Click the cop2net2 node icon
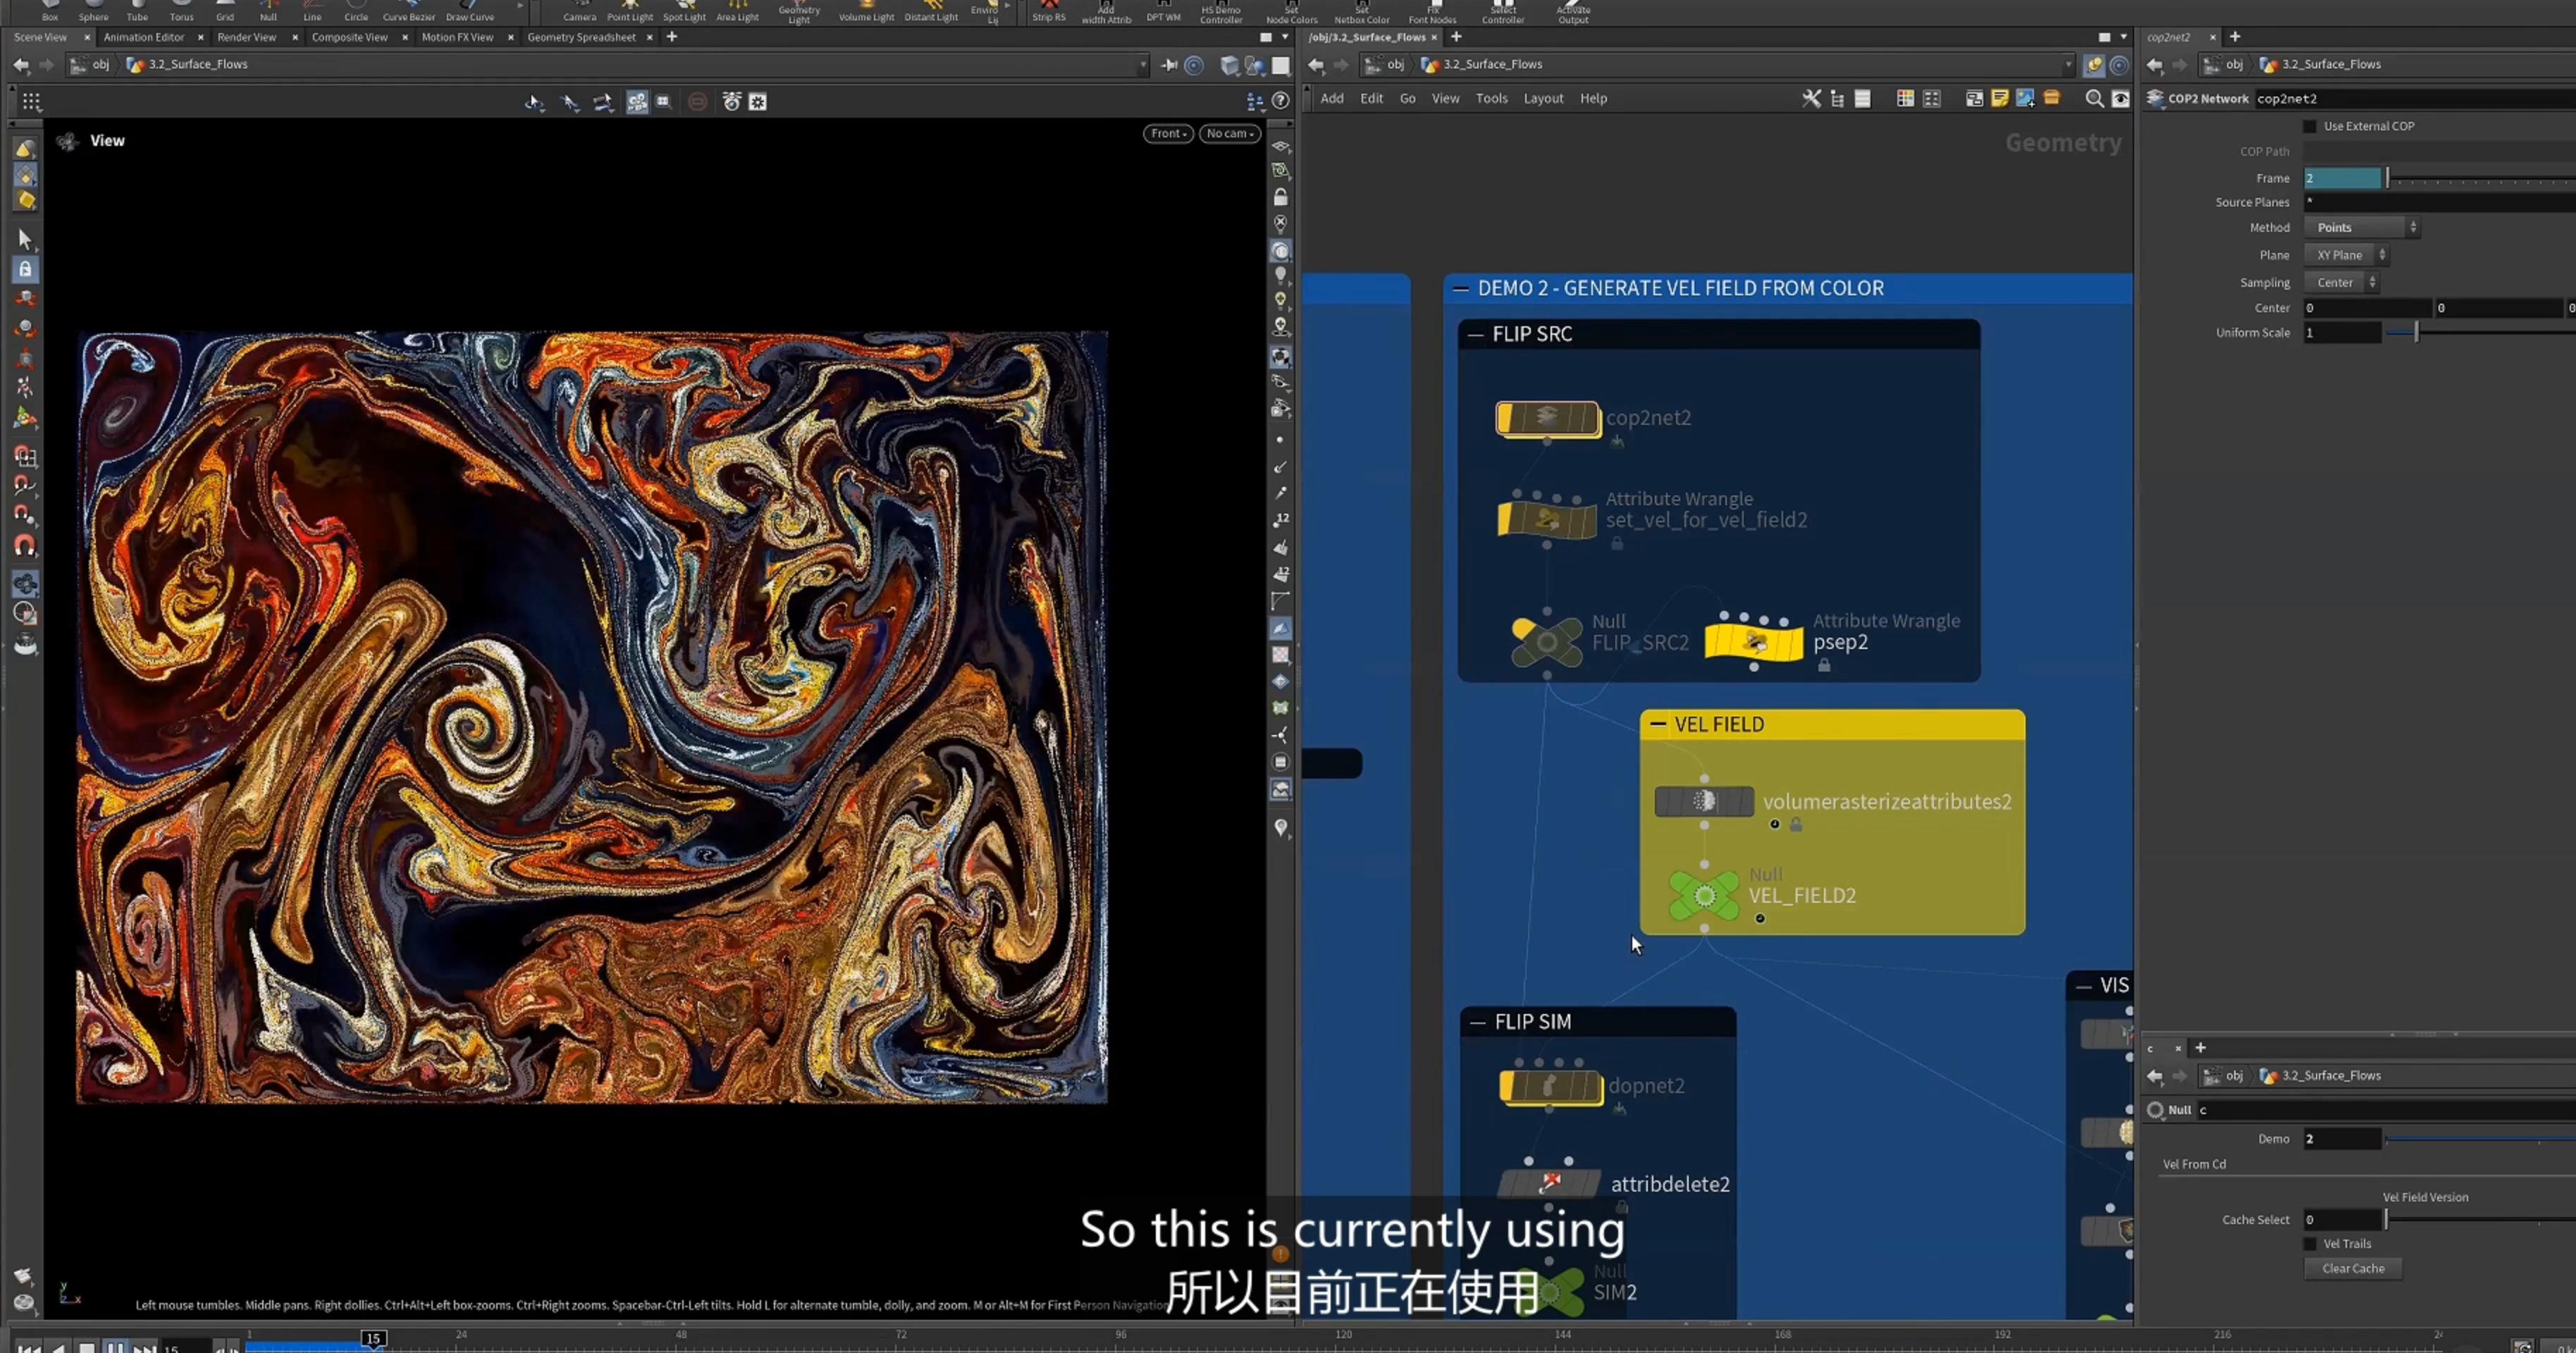The image size is (2576, 1353). coord(1547,418)
